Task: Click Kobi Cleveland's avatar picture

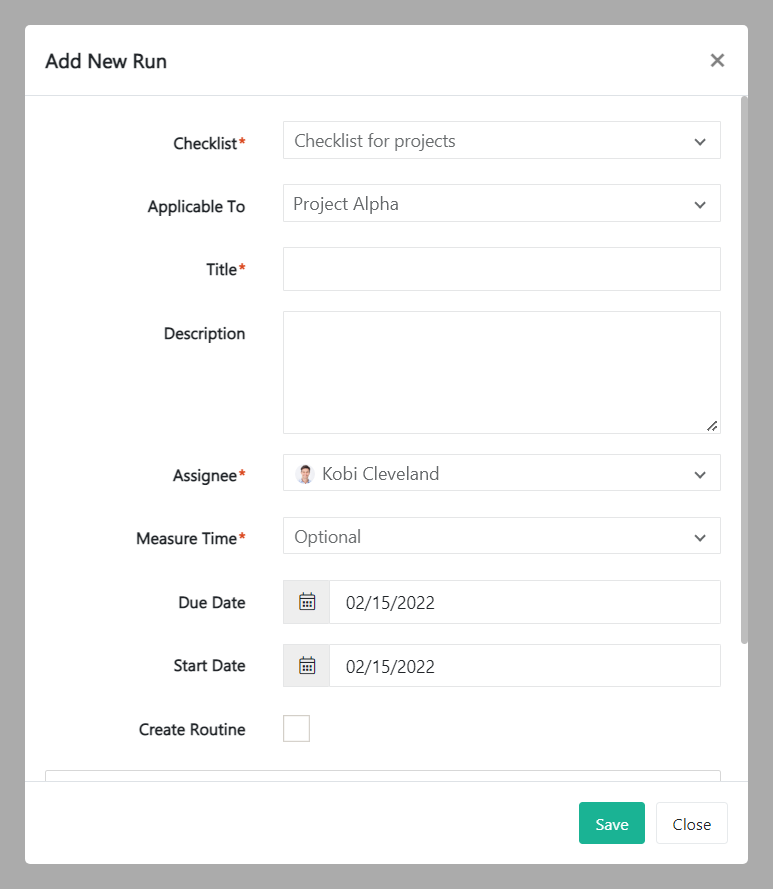Action: click(305, 474)
